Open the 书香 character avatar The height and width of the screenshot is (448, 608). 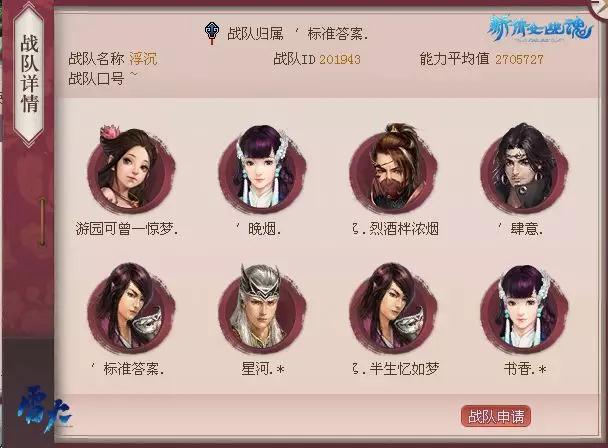(524, 308)
